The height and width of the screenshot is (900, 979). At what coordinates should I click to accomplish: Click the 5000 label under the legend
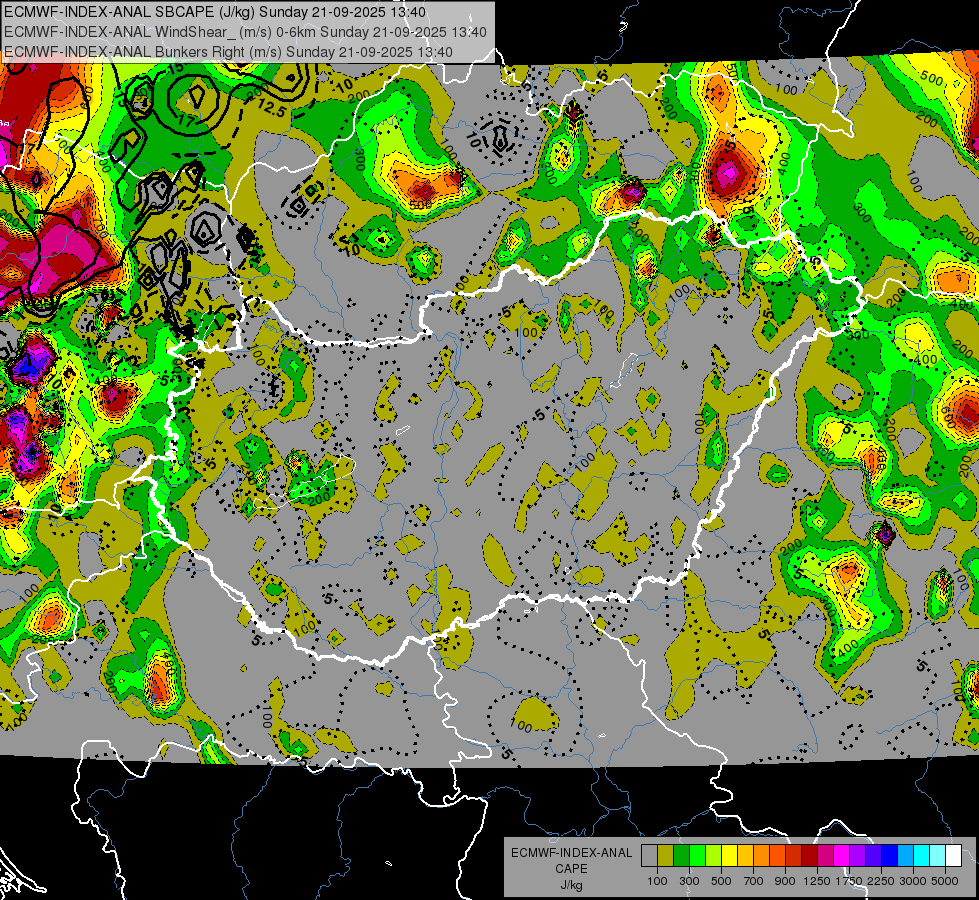[x=945, y=881]
